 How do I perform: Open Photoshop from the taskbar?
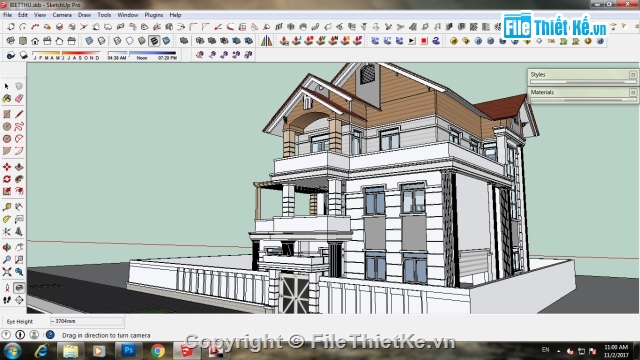(x=128, y=350)
